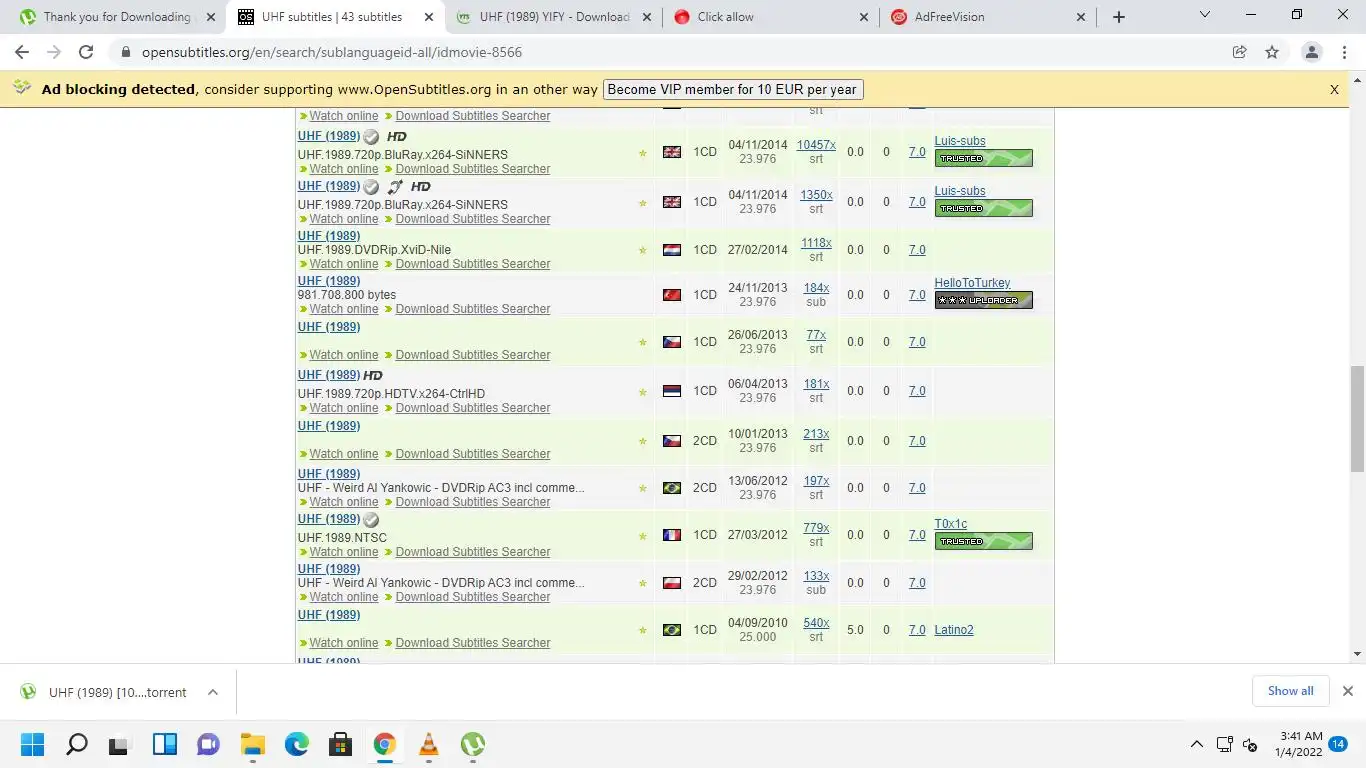This screenshot has height=768, width=1366.
Task: Open the Chrome profile avatar
Action: (1312, 52)
